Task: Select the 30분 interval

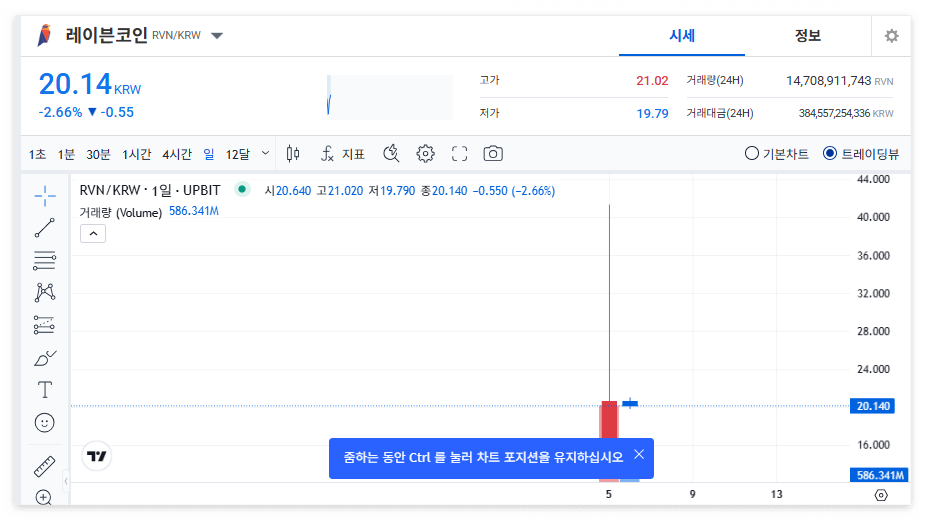Action: [x=98, y=155]
